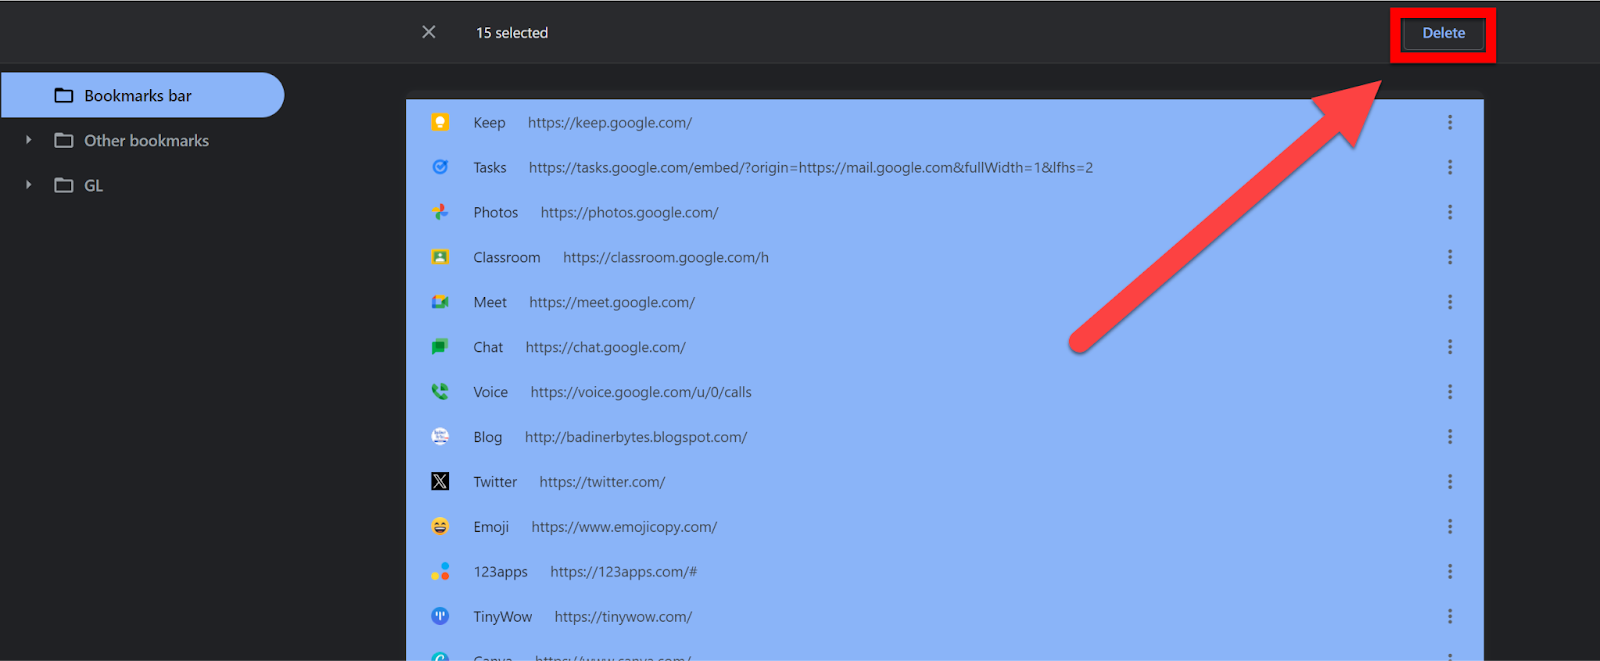Viewport: 1600px width, 661px height.
Task: Click the Keep bookmark favicon
Action: pyautogui.click(x=440, y=122)
